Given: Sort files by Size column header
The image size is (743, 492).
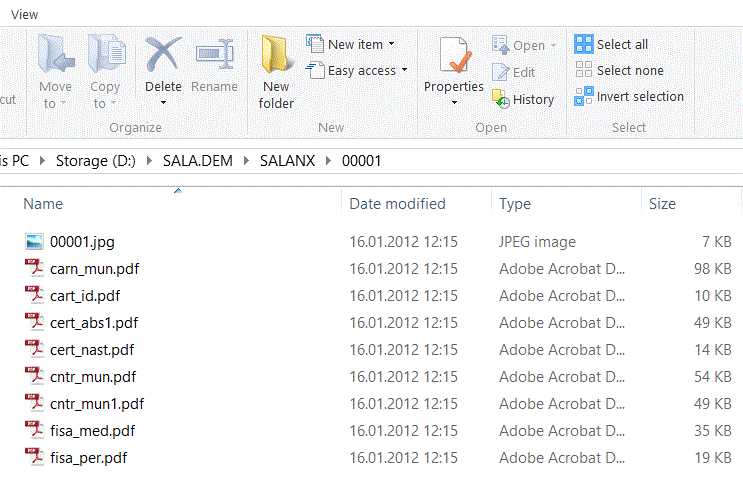Looking at the screenshot, I should click(662, 204).
